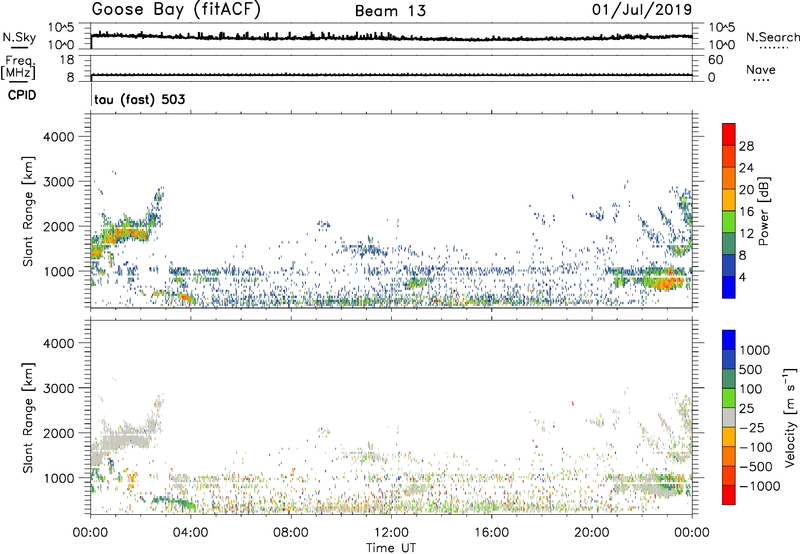
Task: Click the '16:00' time axis label
Action: pos(491,533)
